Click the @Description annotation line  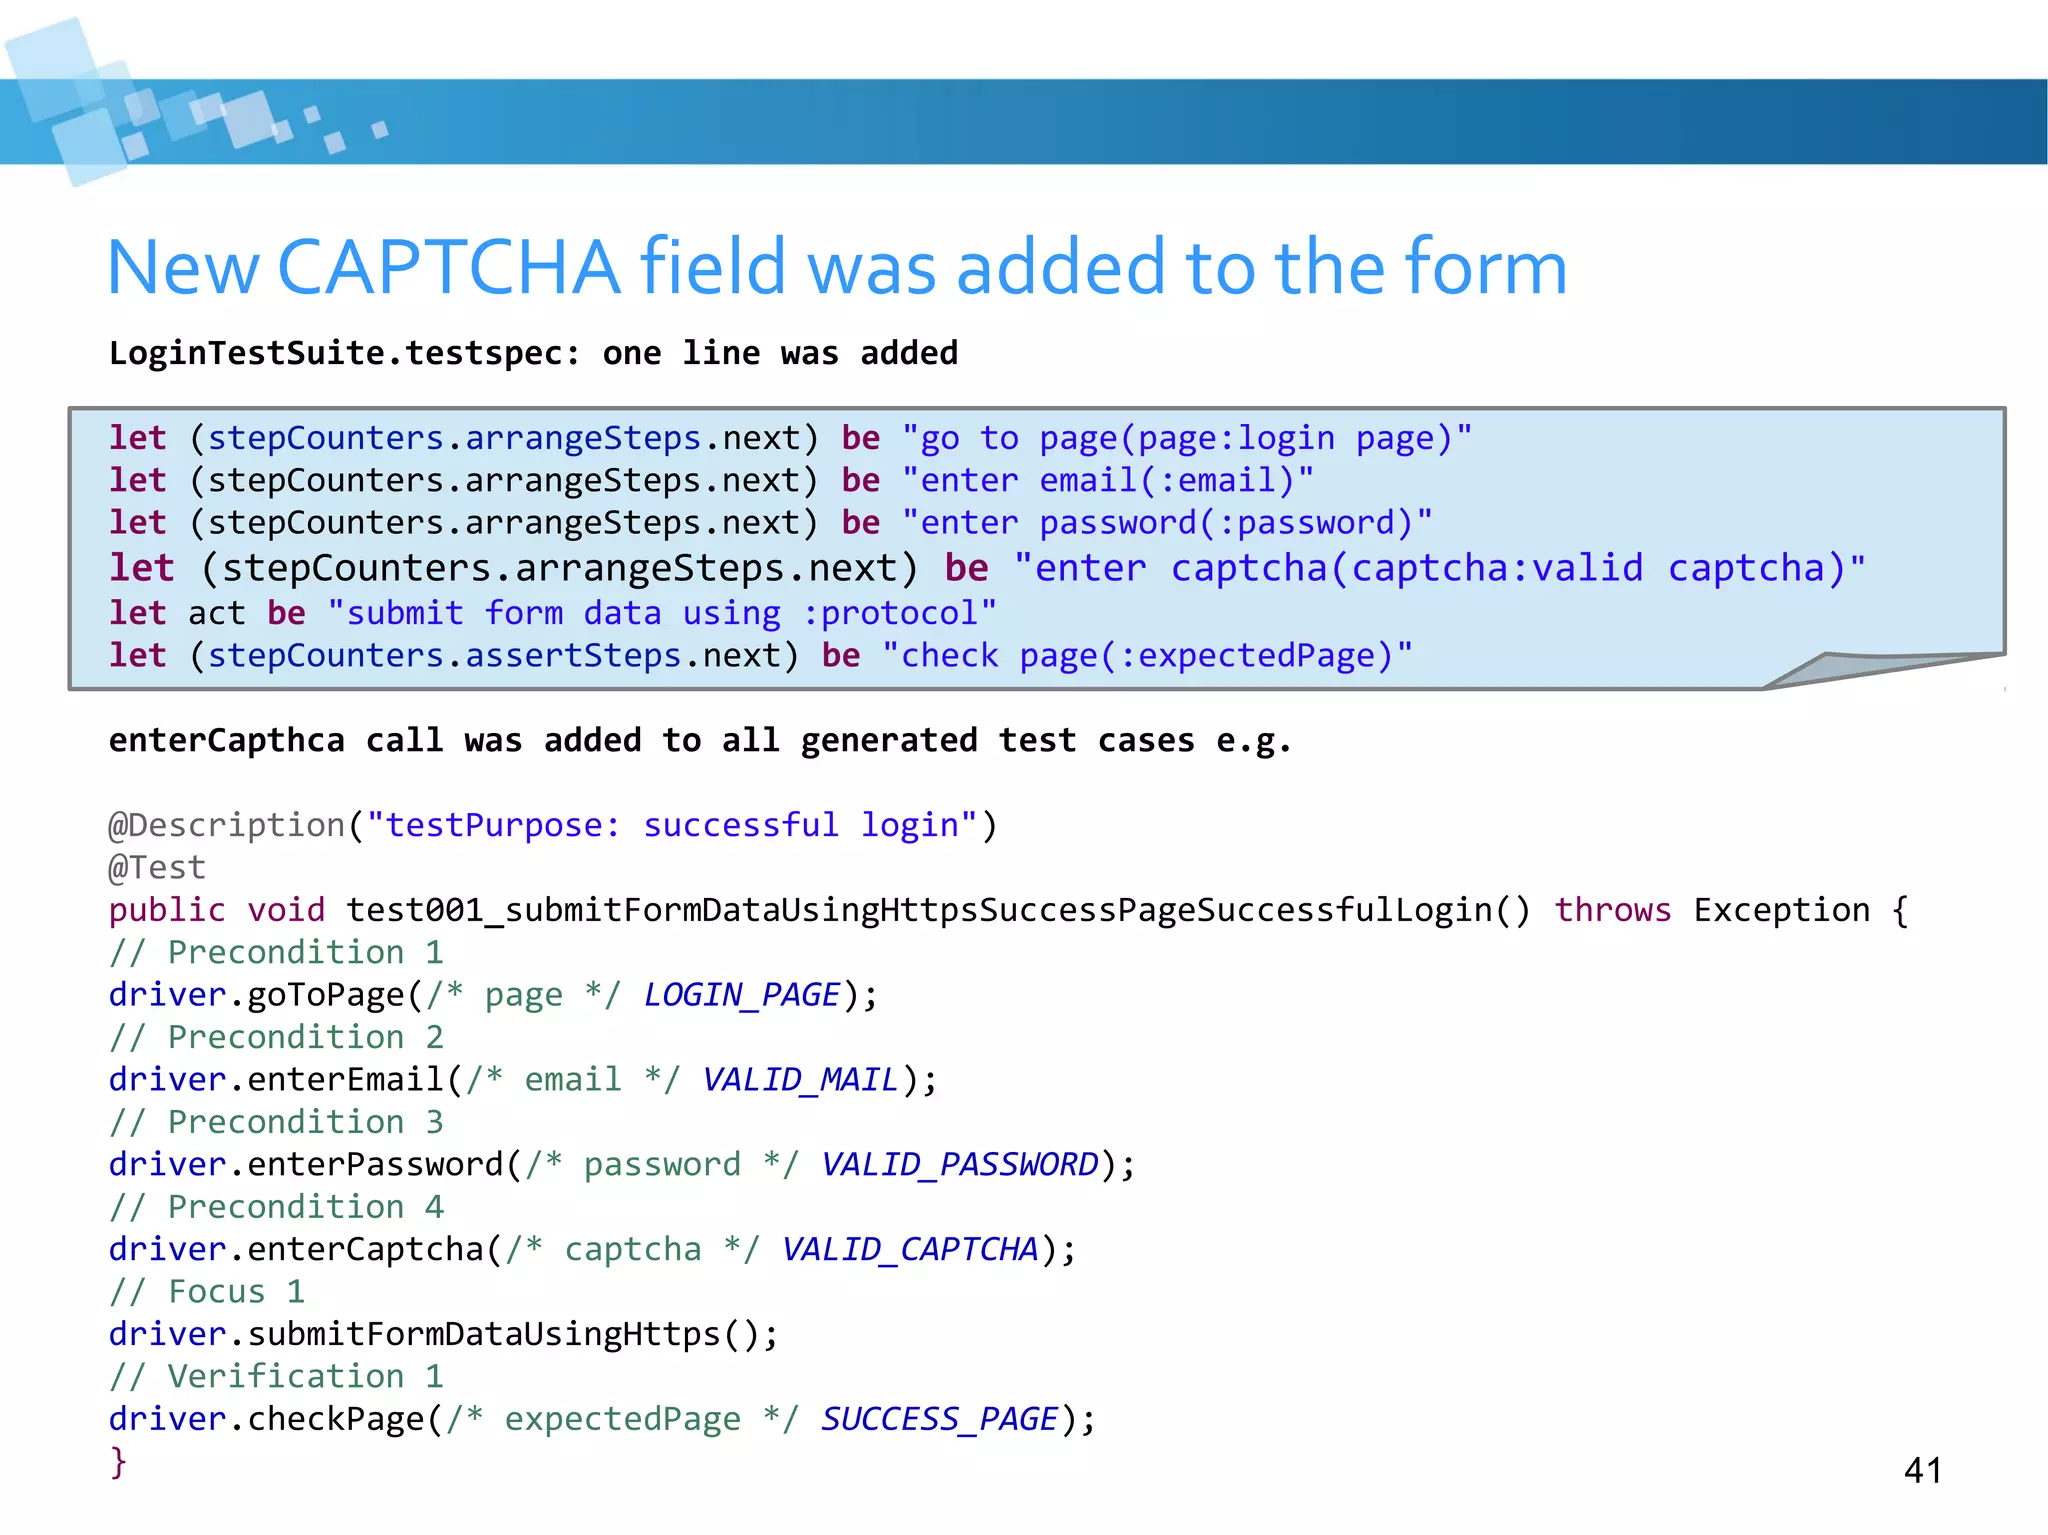(553, 826)
